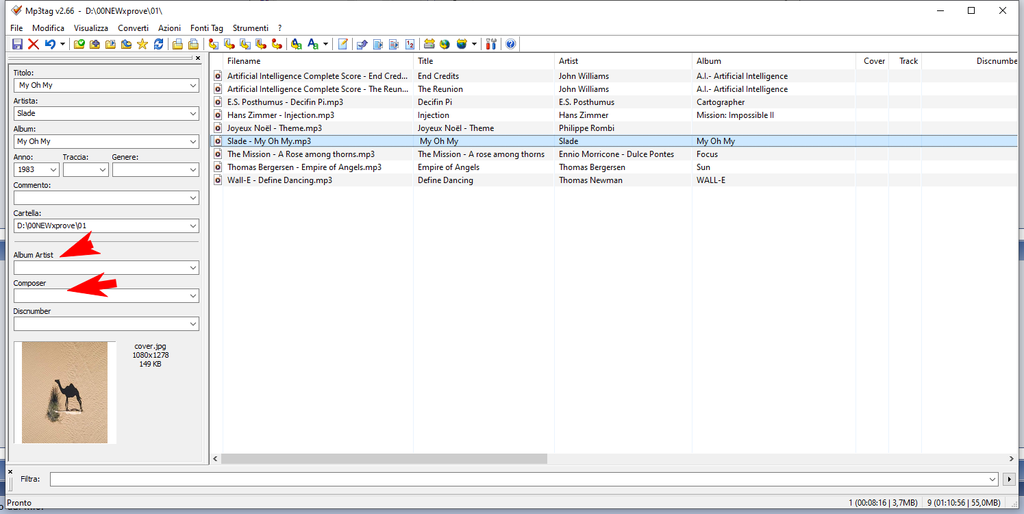Click the Tag - Filename converter icon
Image resolution: width=1024 pixels, height=514 pixels.
pos(213,44)
